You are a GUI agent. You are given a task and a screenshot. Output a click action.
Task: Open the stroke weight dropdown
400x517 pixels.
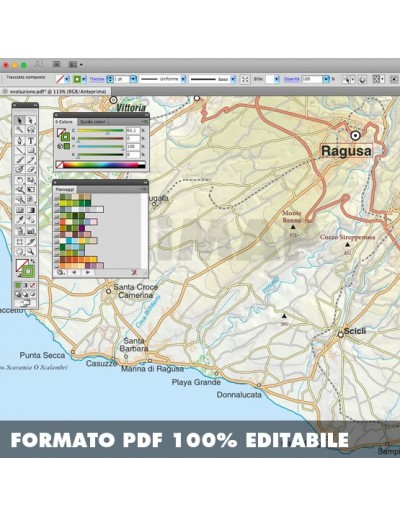tap(133, 79)
